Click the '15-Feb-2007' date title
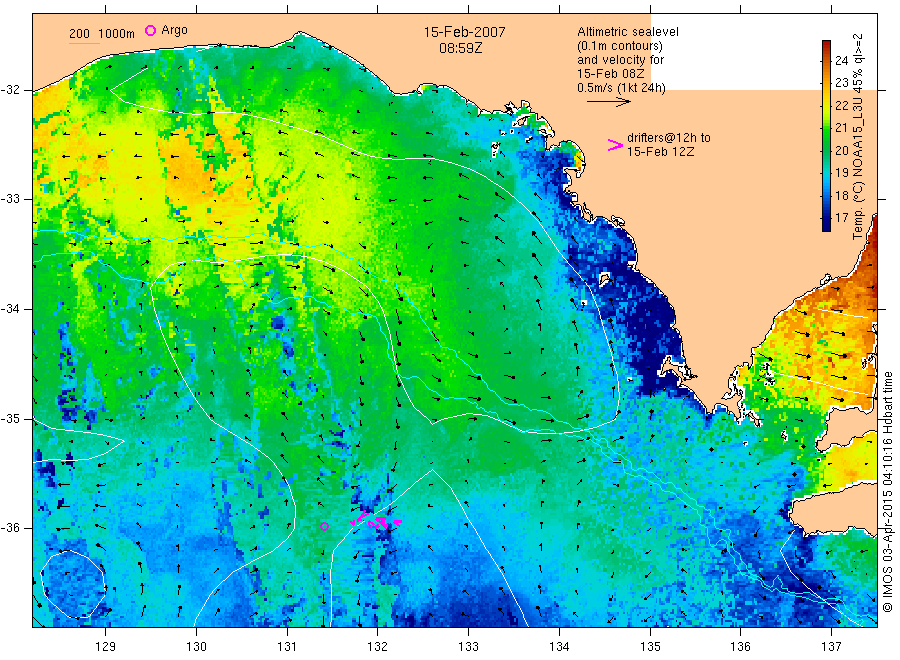900x660 pixels. (464, 32)
